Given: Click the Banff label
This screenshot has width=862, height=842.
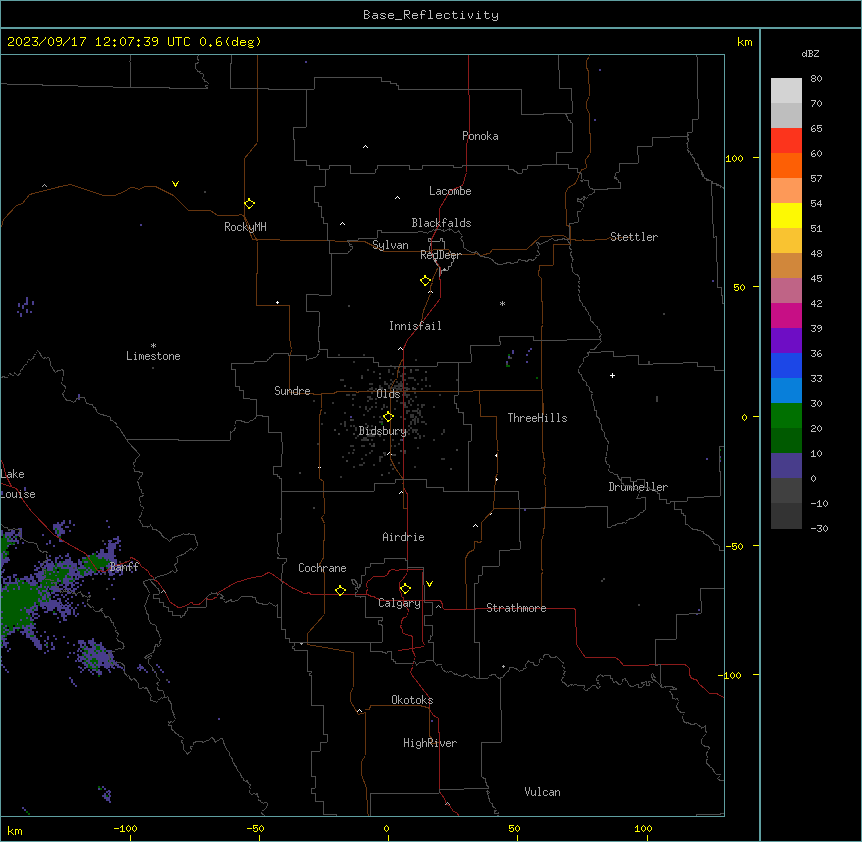Looking at the screenshot, I should pos(124,567).
